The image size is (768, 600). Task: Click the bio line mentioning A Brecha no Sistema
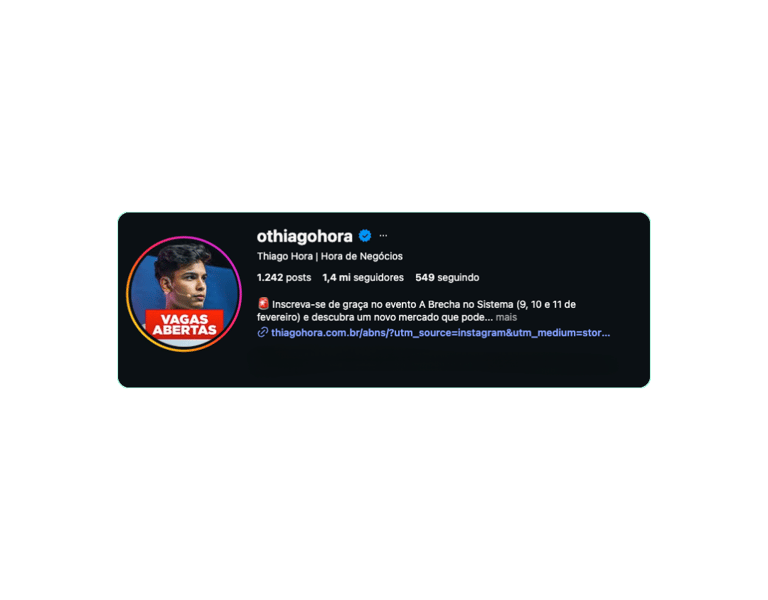424,304
